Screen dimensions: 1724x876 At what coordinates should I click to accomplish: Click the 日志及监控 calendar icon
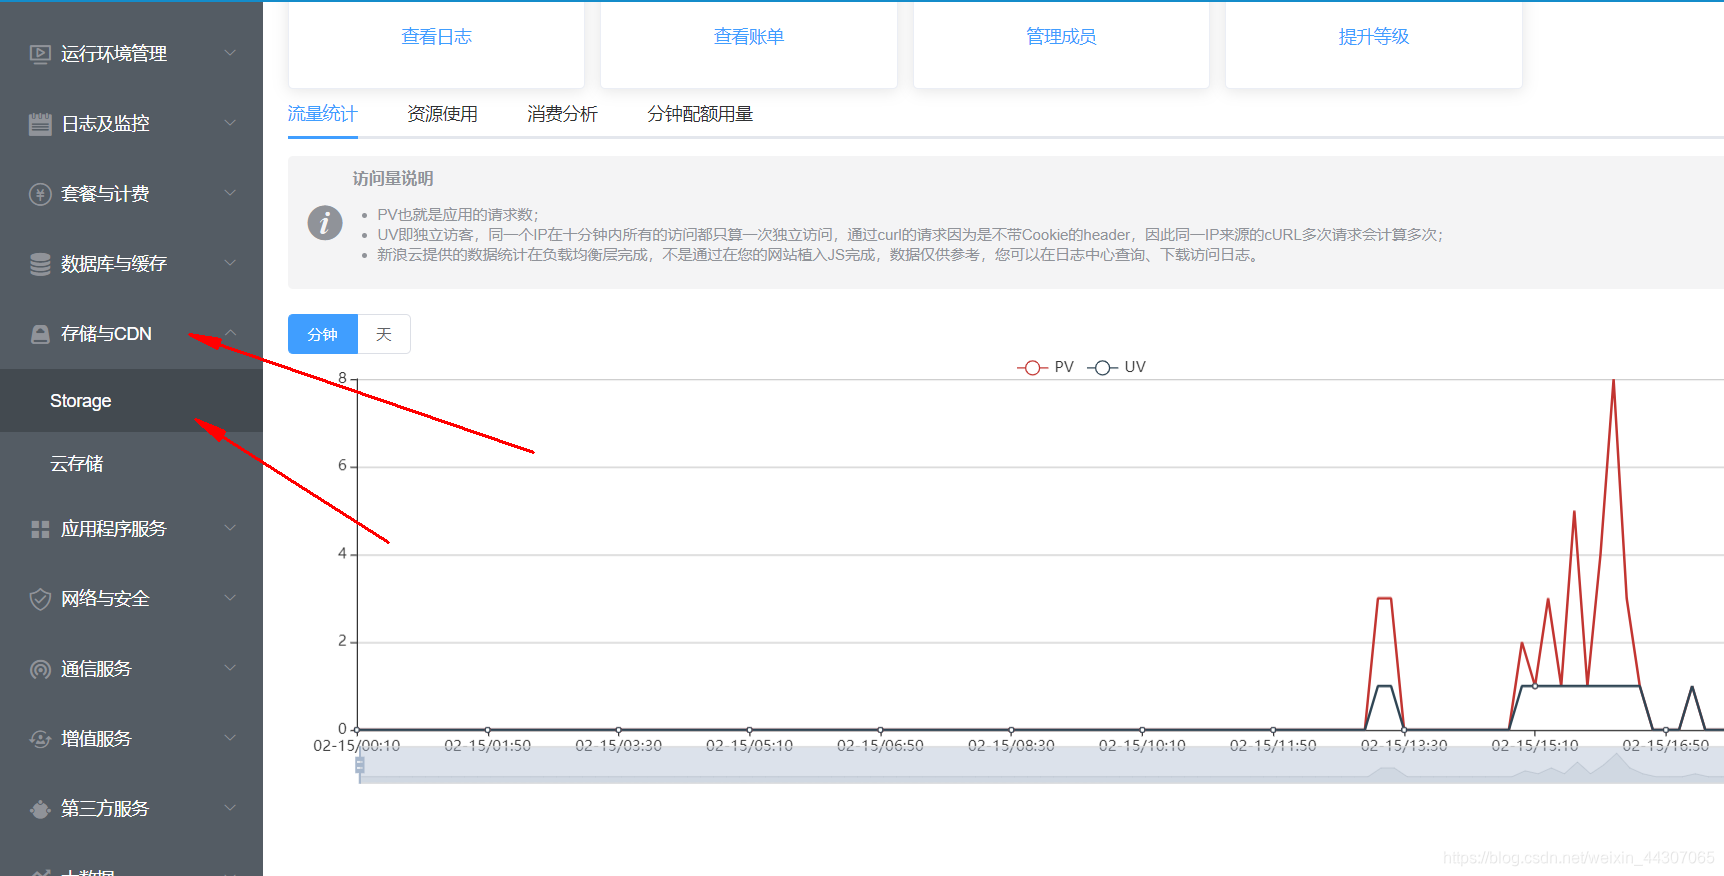[40, 124]
